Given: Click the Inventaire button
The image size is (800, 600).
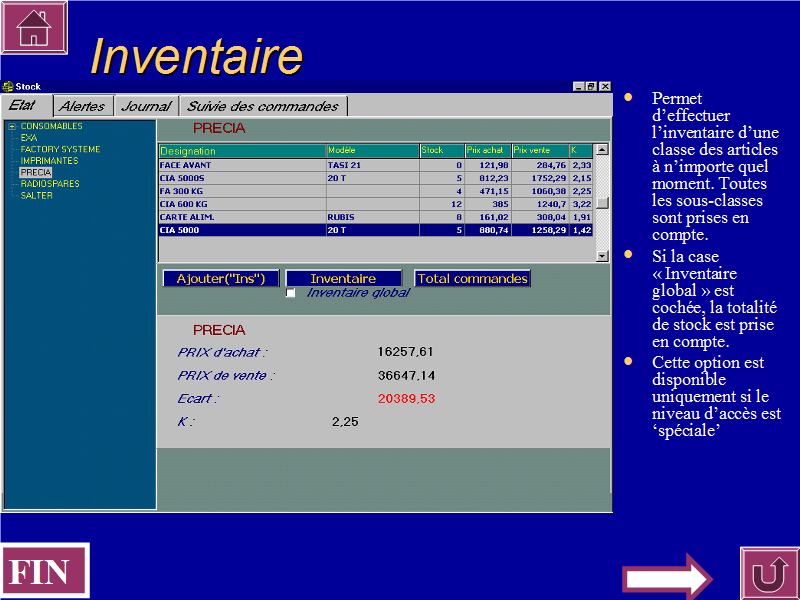Looking at the screenshot, I should pos(343,279).
